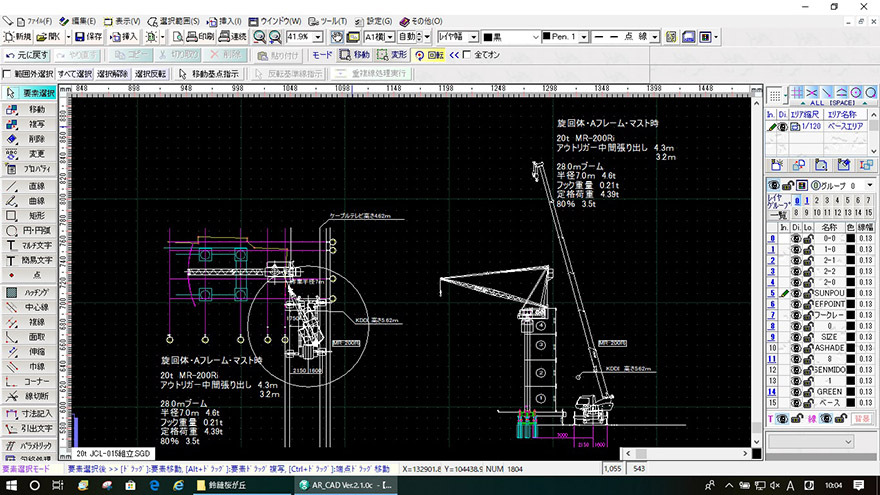Click the 選択解除 button
The image size is (880, 495).
pos(112,74)
